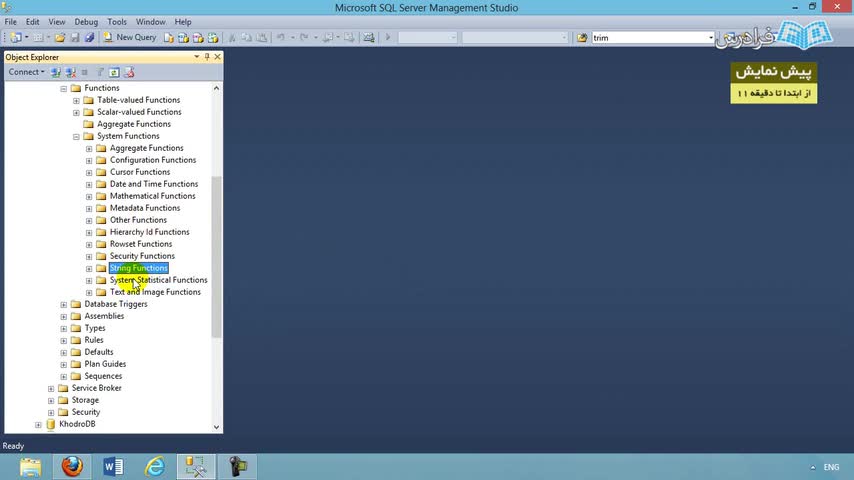Click Object Explorer scroll up arrow
854x480 pixels.
(x=216, y=88)
